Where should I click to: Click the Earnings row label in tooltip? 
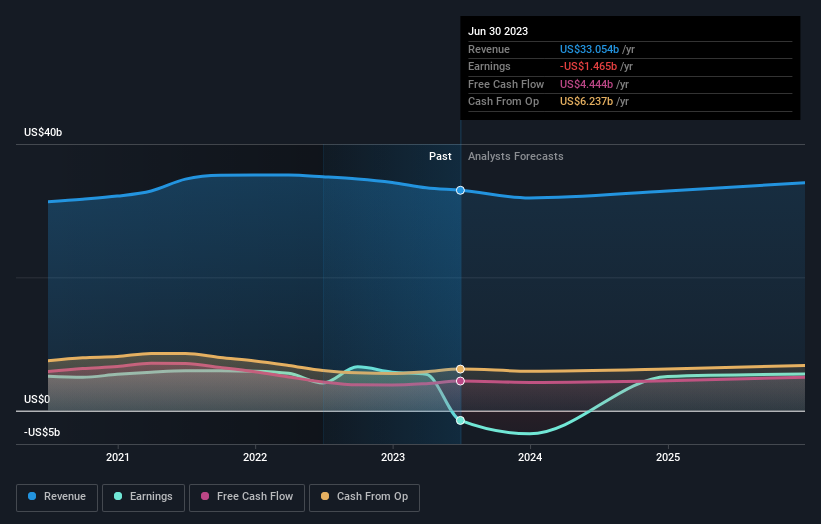click(489, 66)
